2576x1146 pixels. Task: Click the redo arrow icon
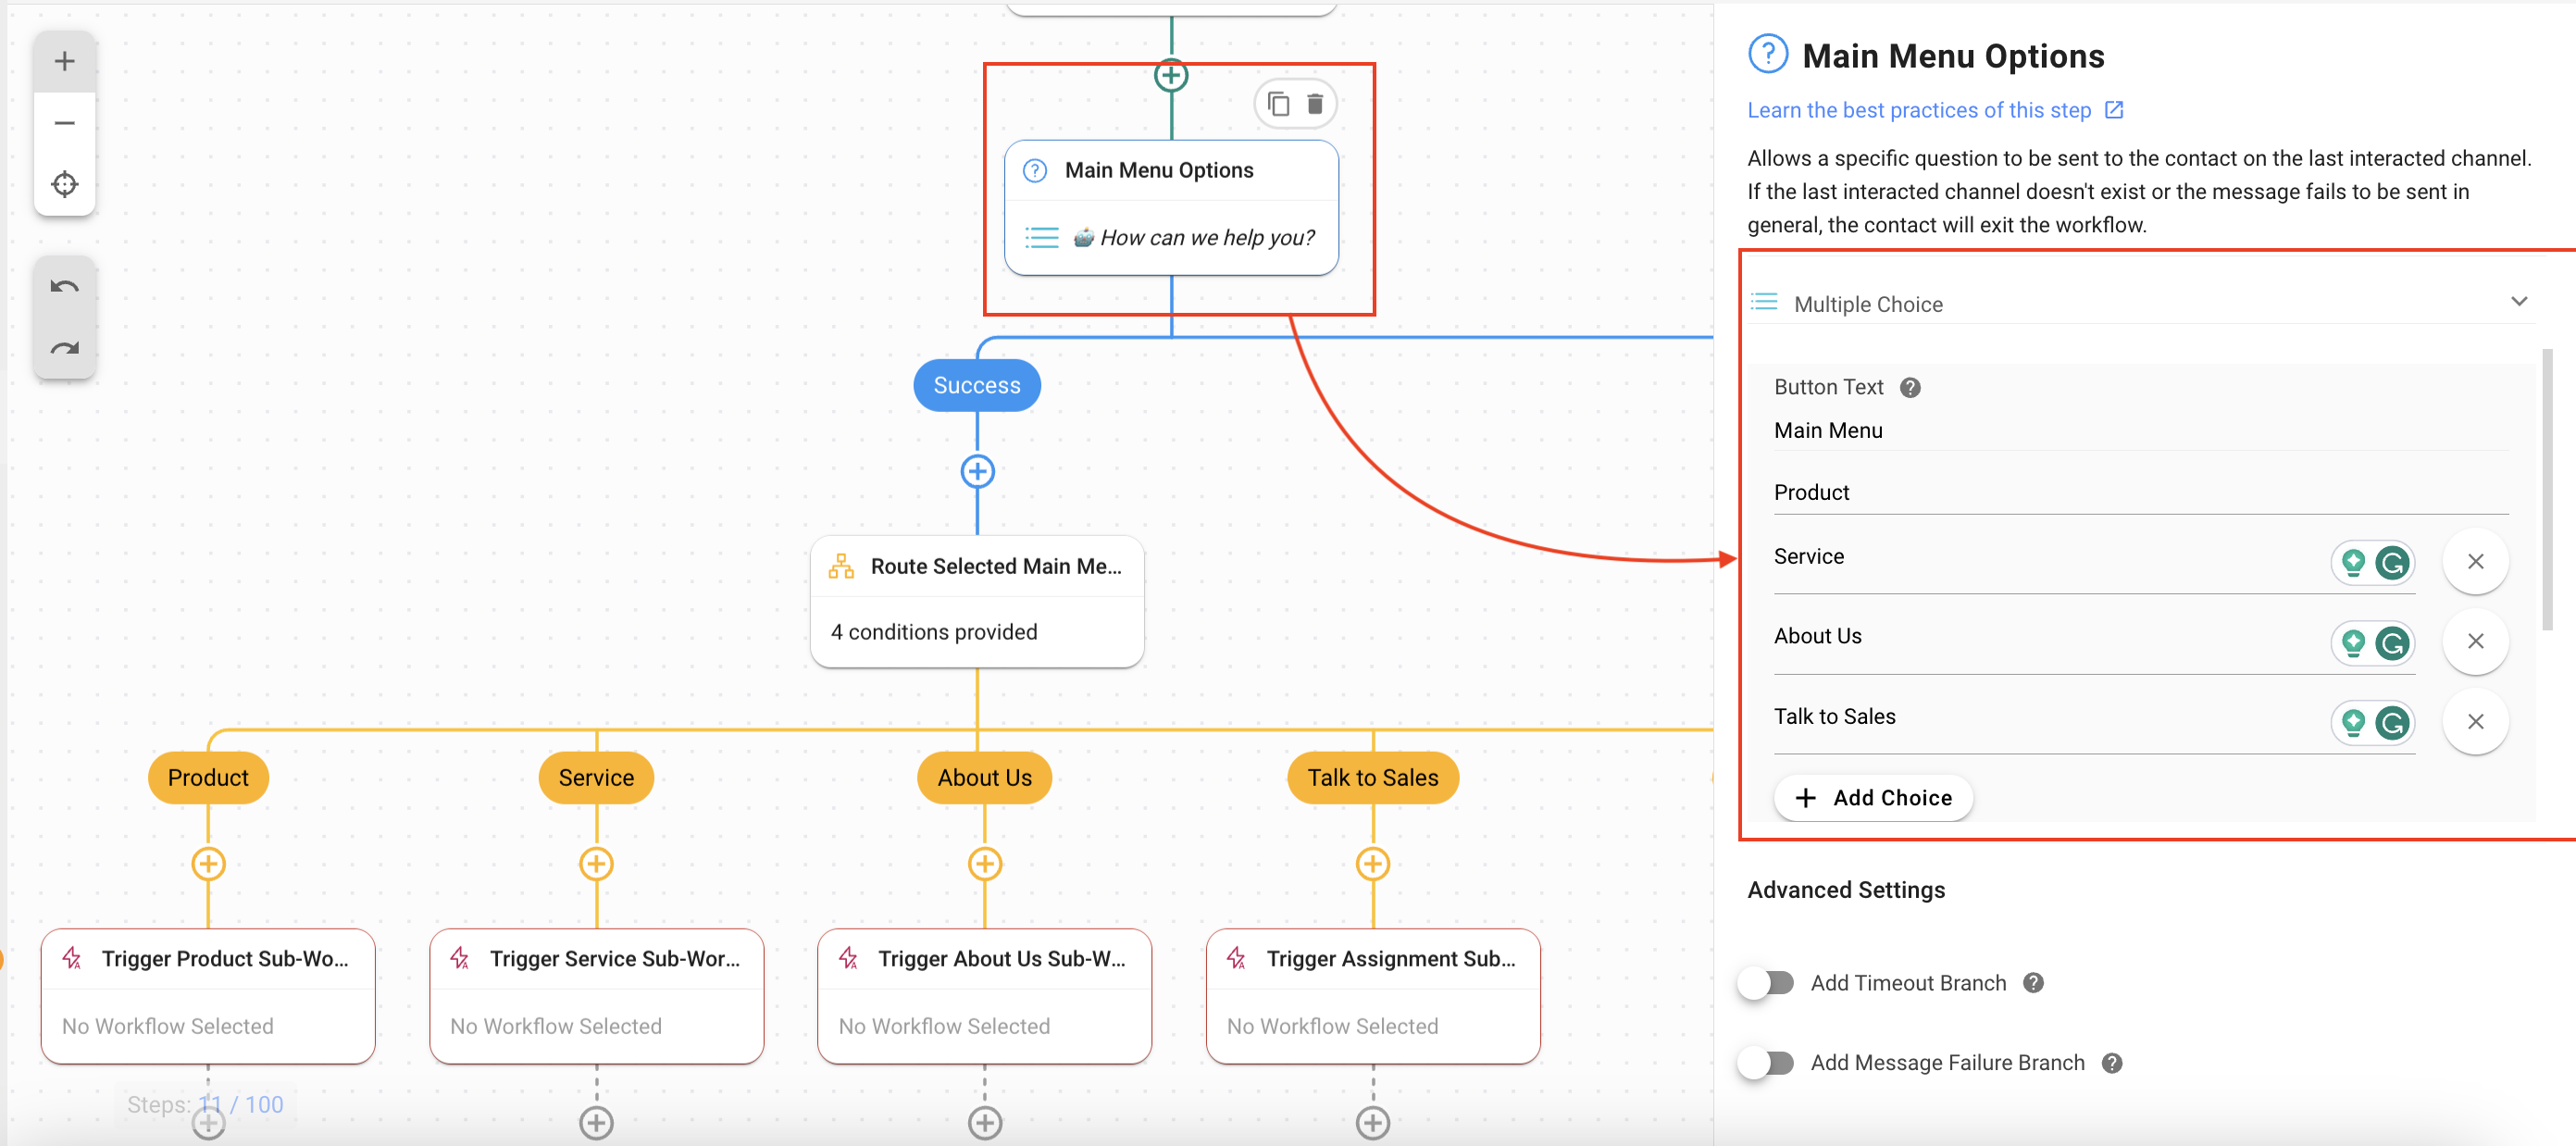[x=65, y=348]
